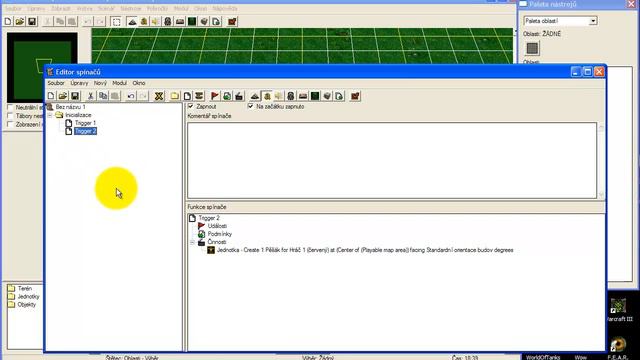This screenshot has height=360, width=640.
Task: Open the Paleta oblastí dropdown
Action: click(593, 21)
